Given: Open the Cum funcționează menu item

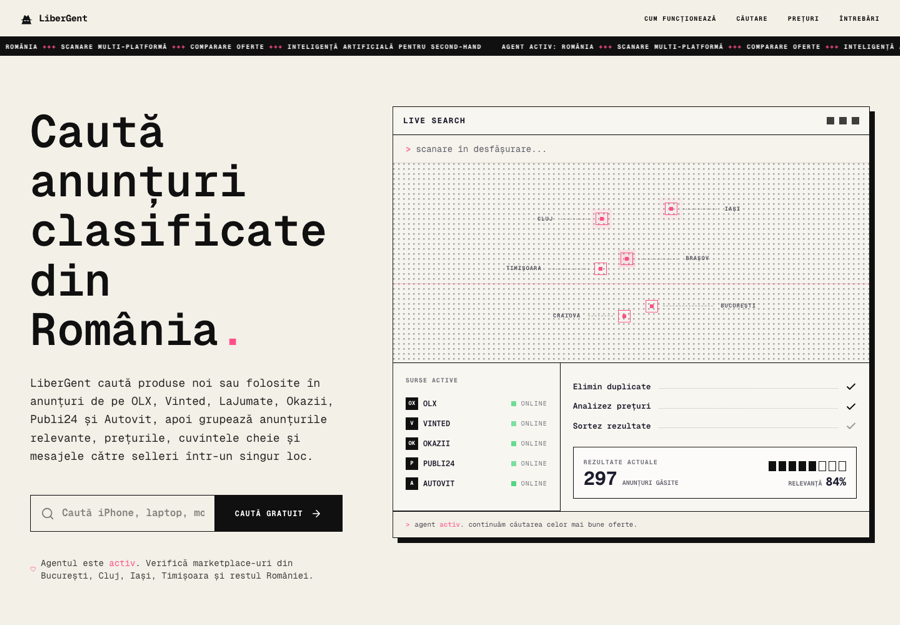Looking at the screenshot, I should point(680,19).
